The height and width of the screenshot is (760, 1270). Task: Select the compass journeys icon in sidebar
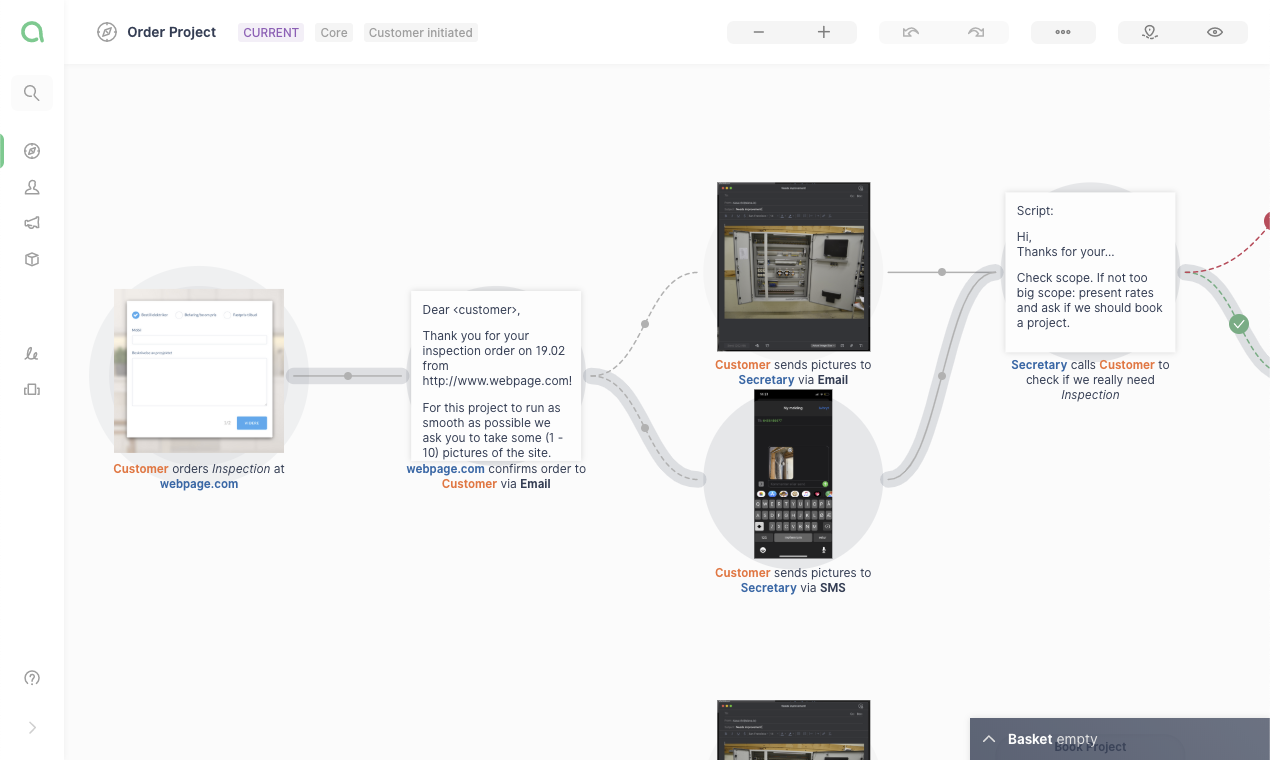[32, 151]
